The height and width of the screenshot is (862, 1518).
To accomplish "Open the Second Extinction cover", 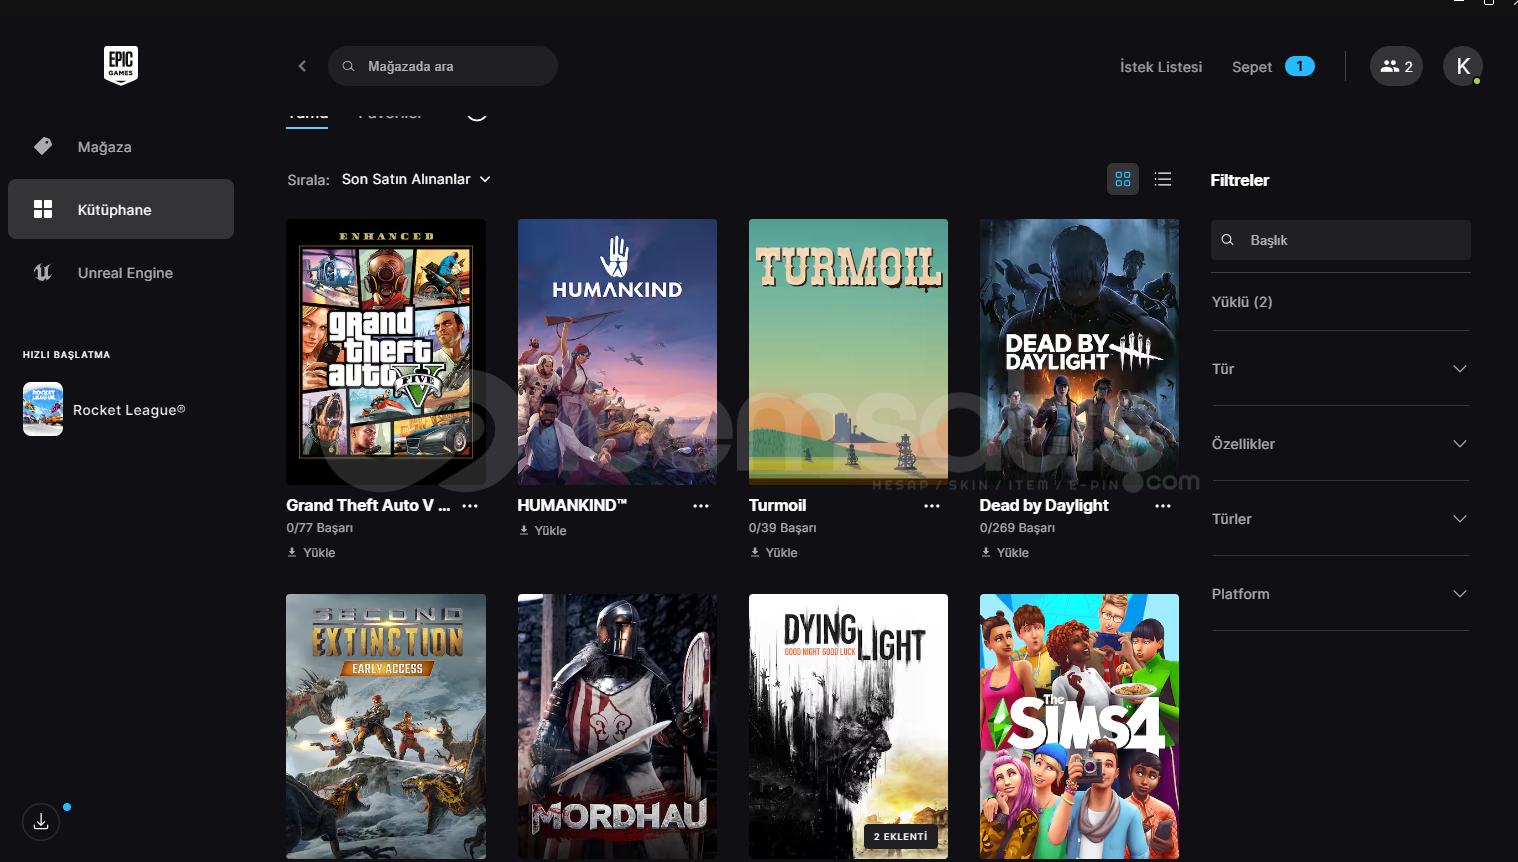I will click(386, 727).
